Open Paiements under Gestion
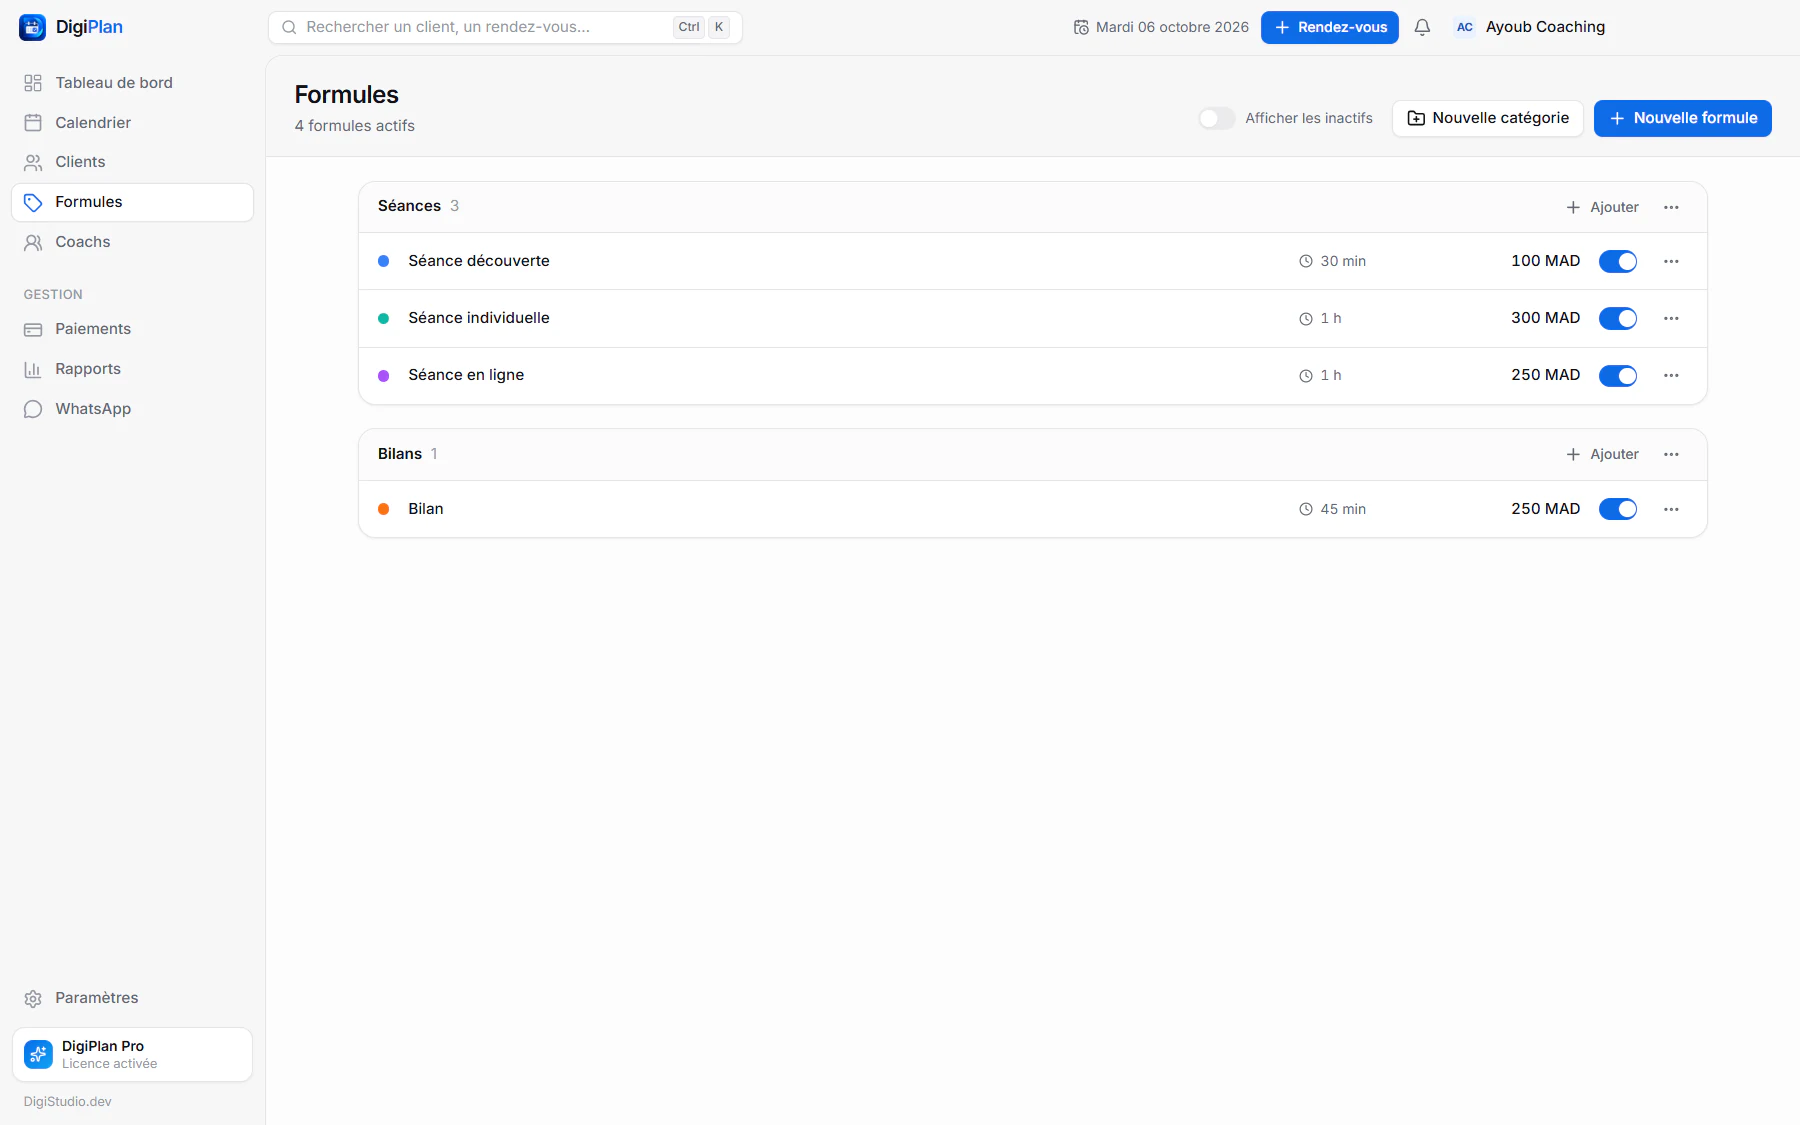 (x=132, y=329)
